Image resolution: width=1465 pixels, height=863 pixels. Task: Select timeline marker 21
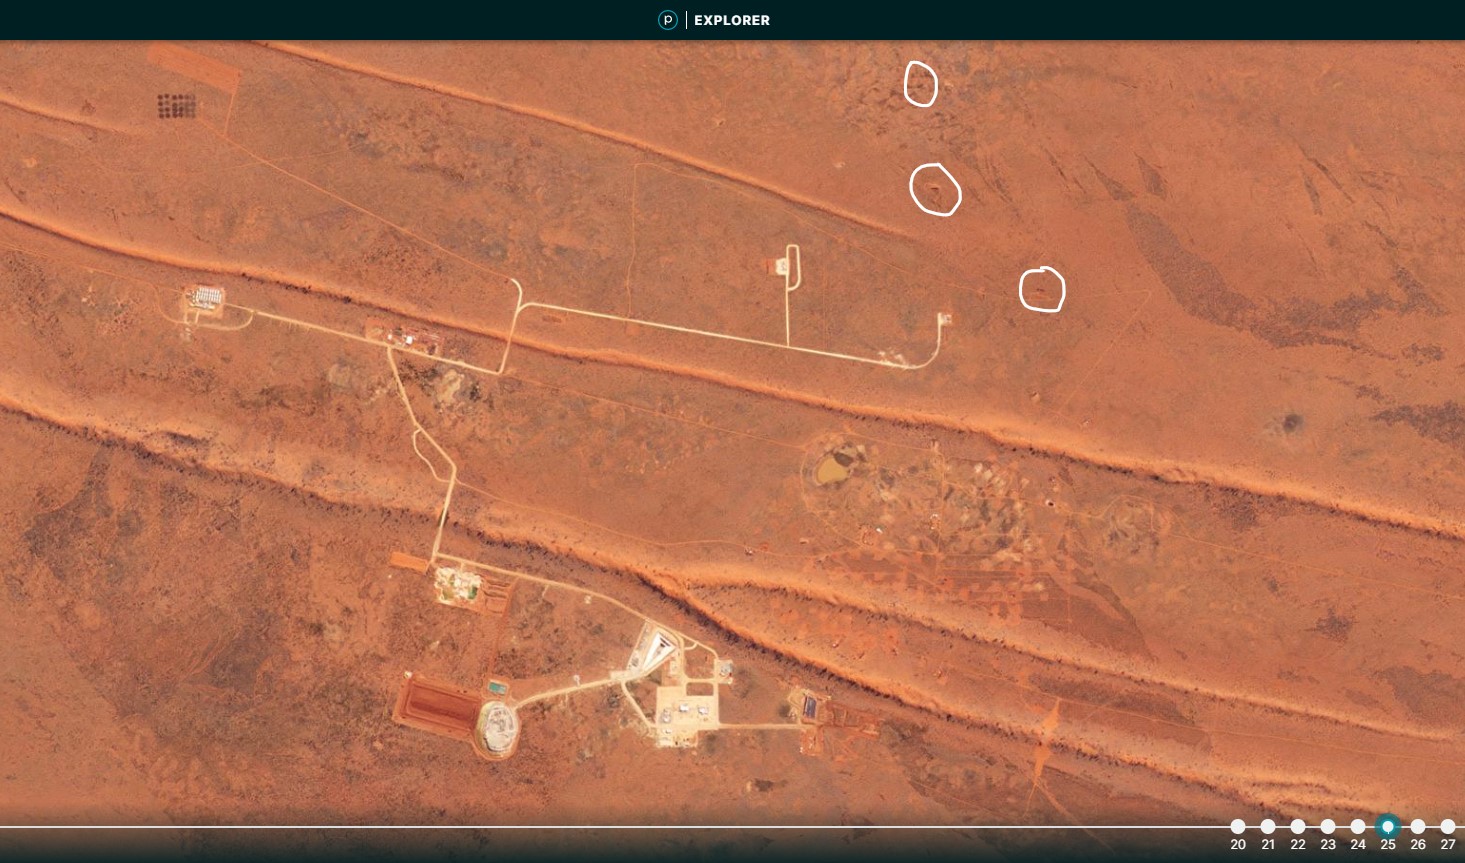(1268, 827)
